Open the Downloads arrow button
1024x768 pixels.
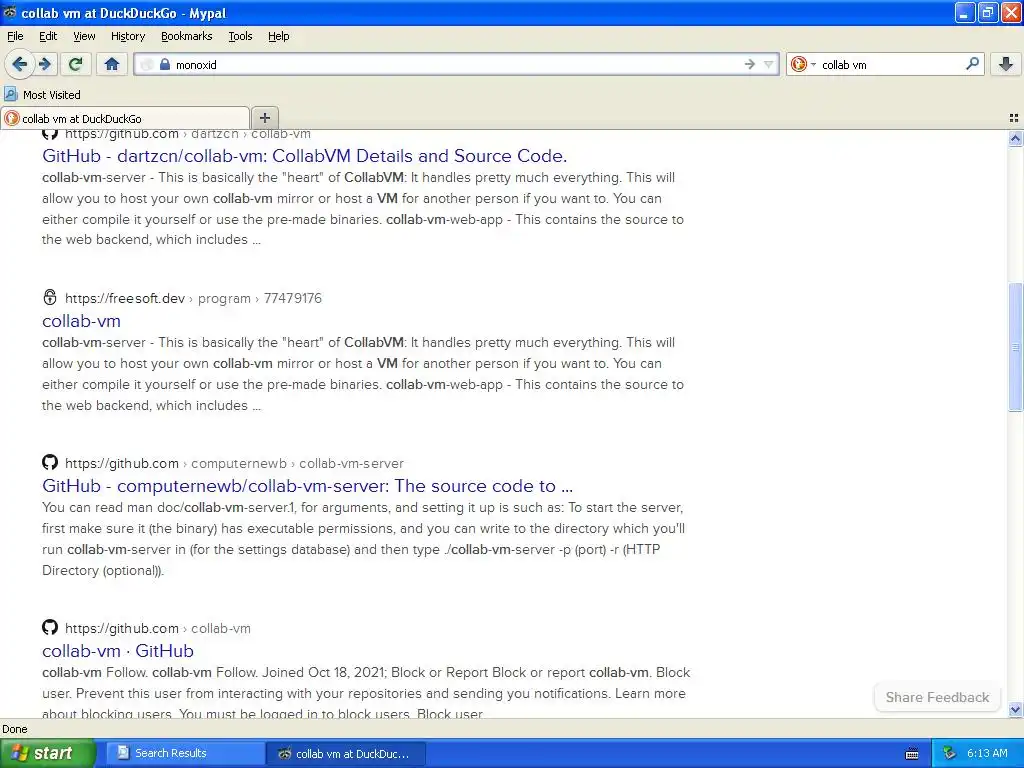tap(1006, 64)
